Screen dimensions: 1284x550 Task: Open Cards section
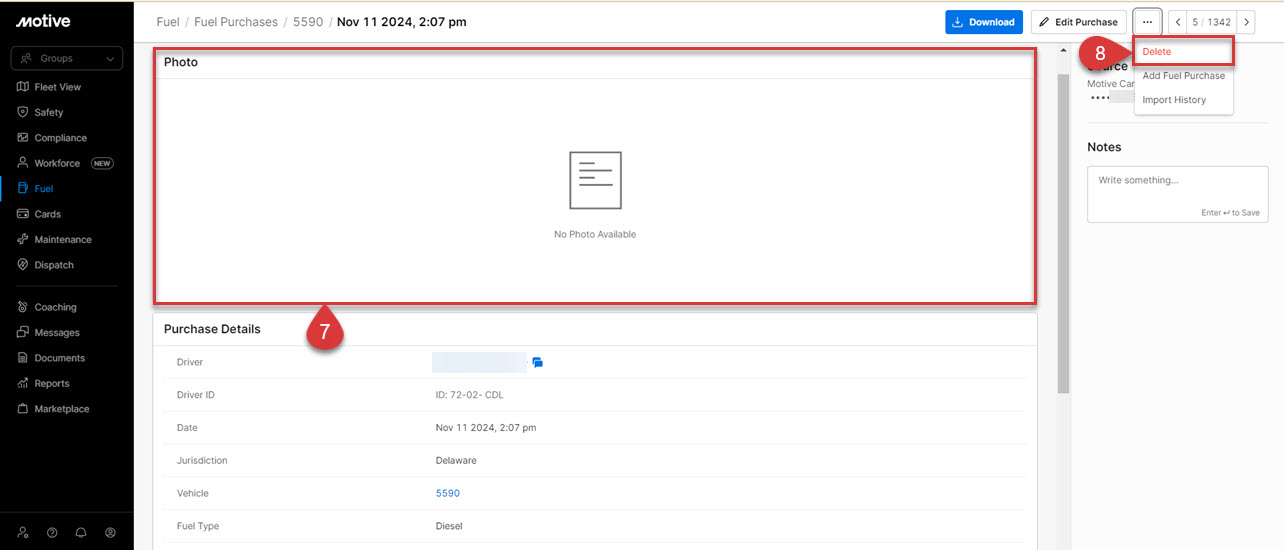point(48,214)
